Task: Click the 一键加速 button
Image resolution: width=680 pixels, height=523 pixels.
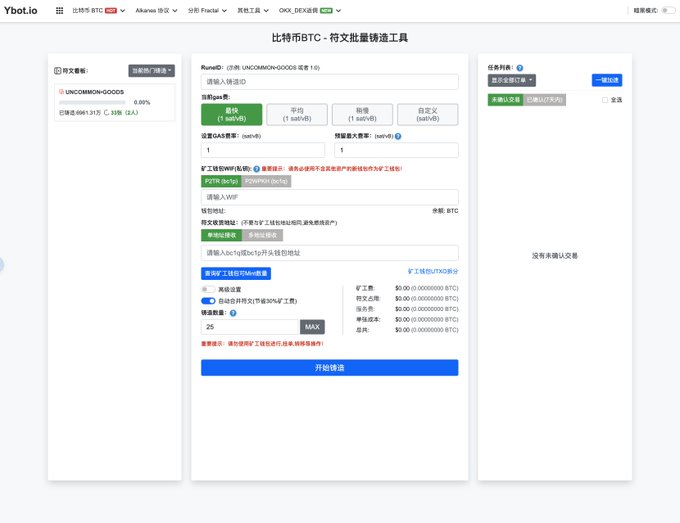Action: [607, 80]
